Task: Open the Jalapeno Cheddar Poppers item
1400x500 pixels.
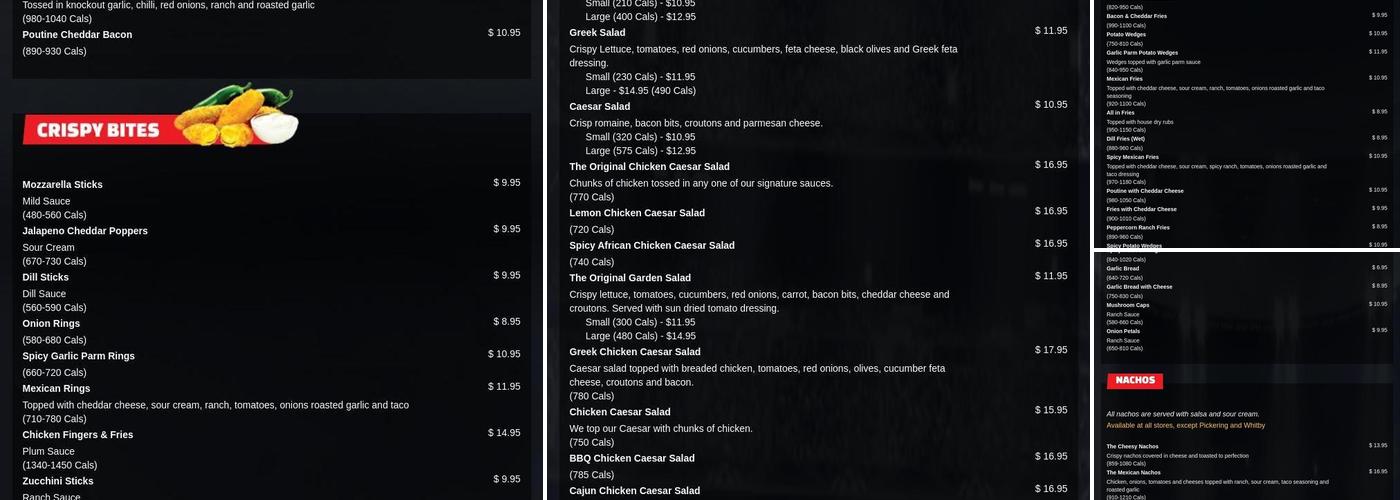Action: [x=85, y=231]
